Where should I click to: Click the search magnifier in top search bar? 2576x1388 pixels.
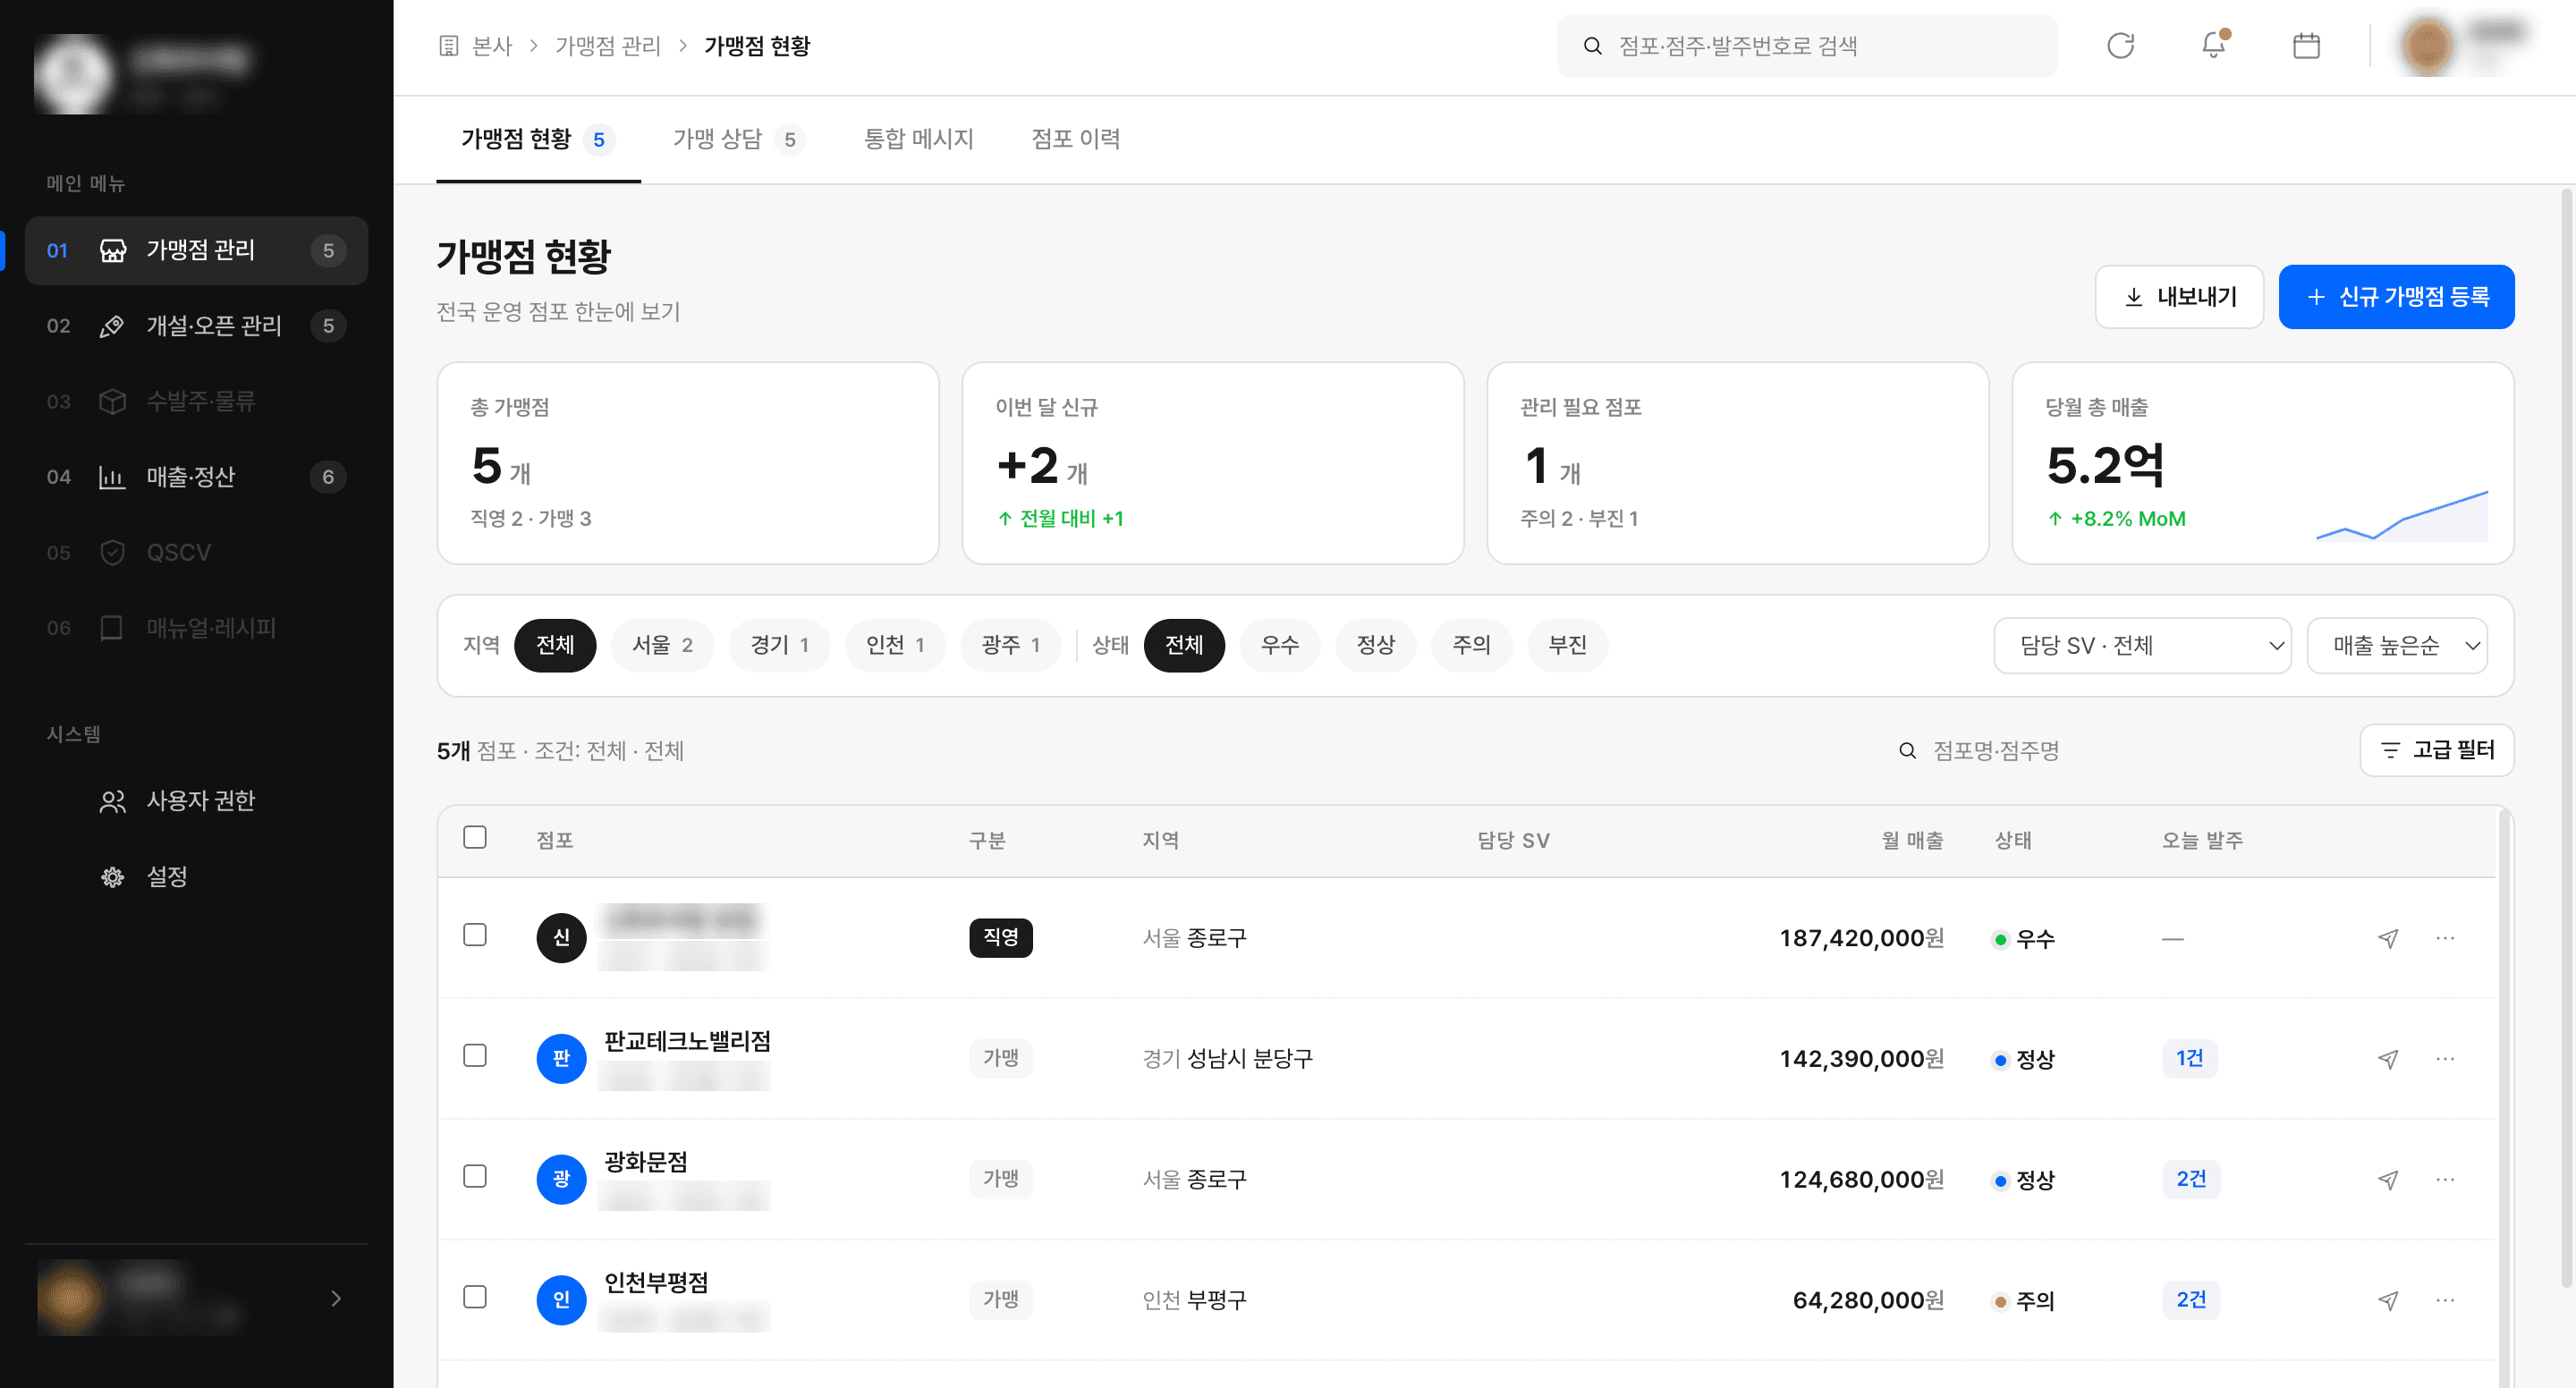1593,46
